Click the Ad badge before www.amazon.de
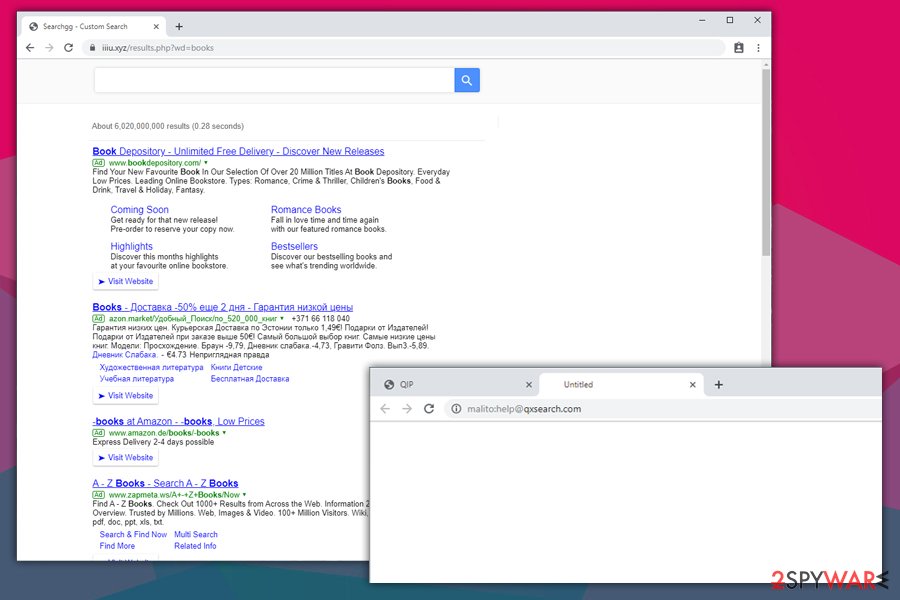 [x=99, y=433]
